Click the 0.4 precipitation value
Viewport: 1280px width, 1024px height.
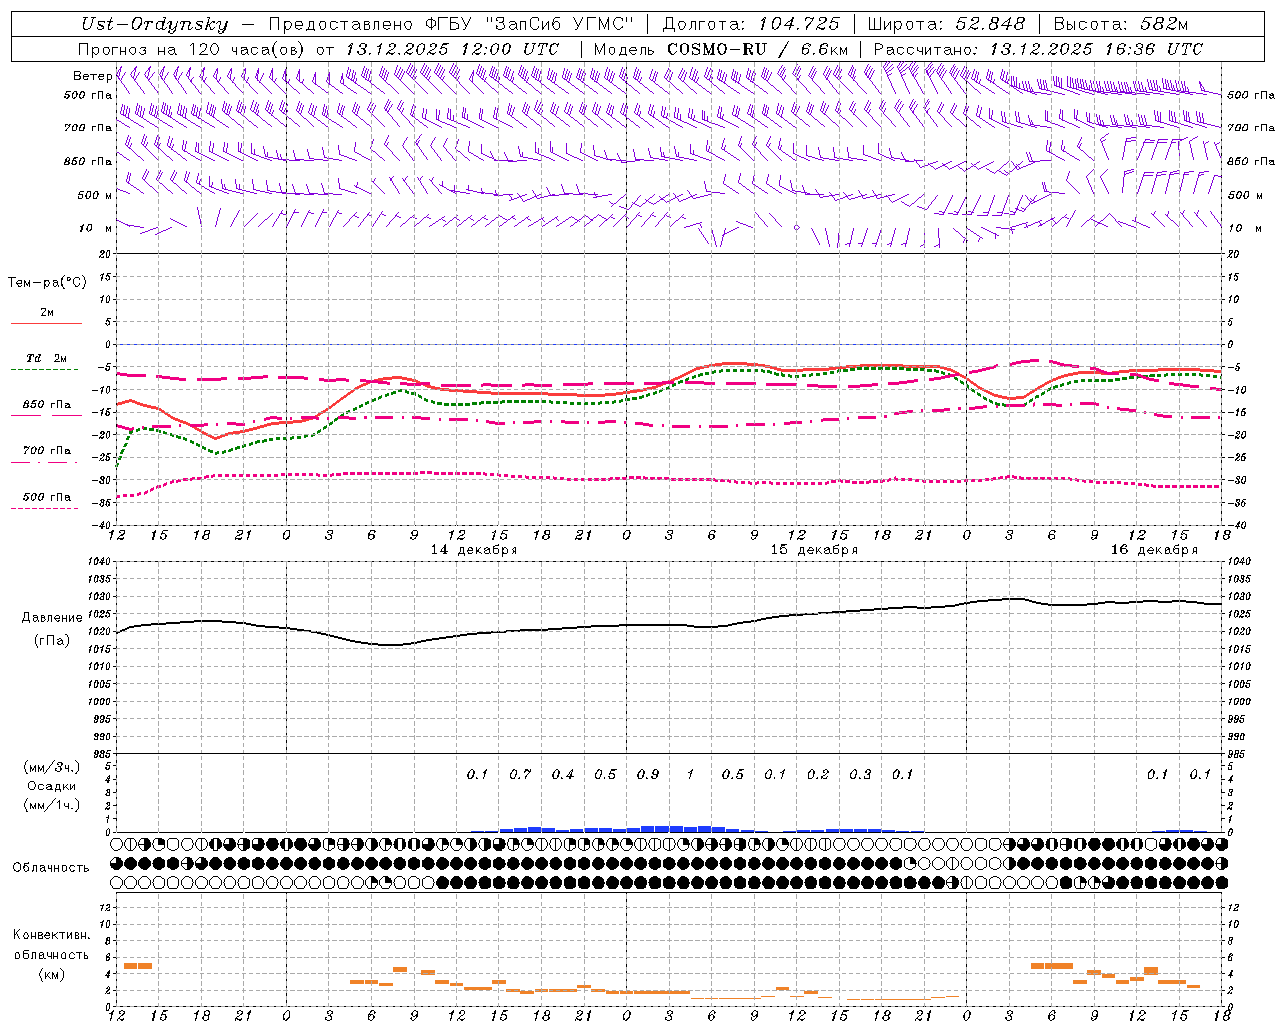point(563,775)
